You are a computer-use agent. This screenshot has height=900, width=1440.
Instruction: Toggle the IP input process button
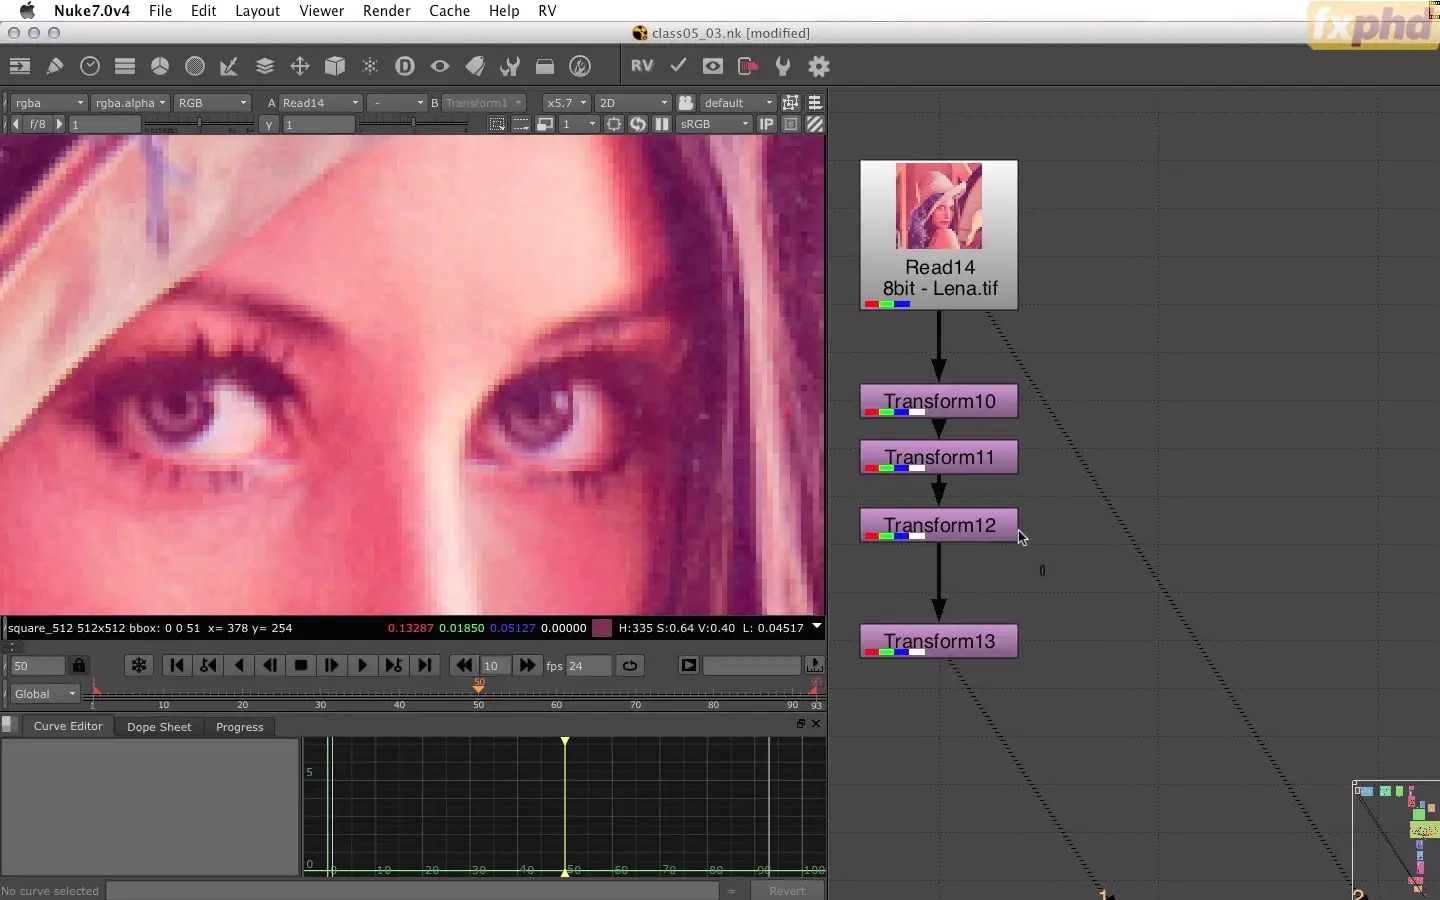click(x=767, y=124)
